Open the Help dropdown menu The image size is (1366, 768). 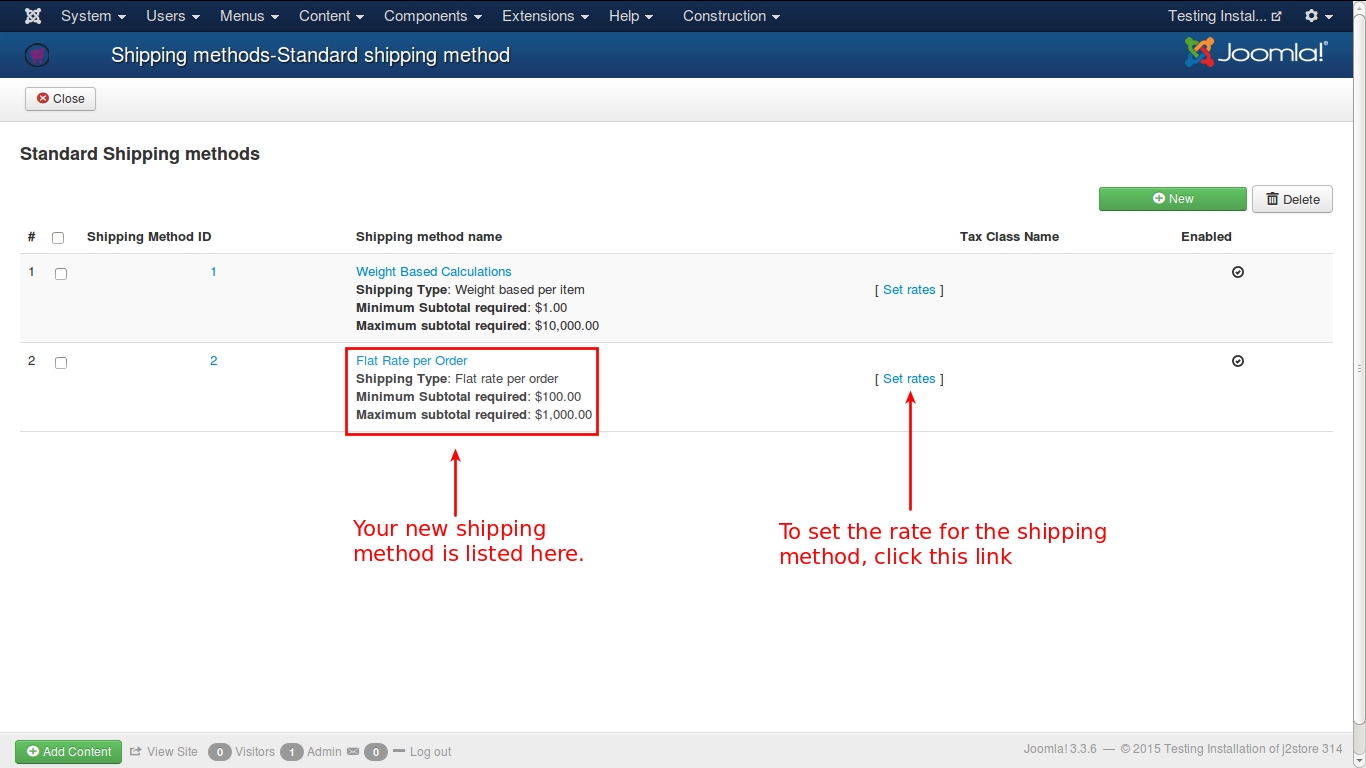[x=631, y=16]
